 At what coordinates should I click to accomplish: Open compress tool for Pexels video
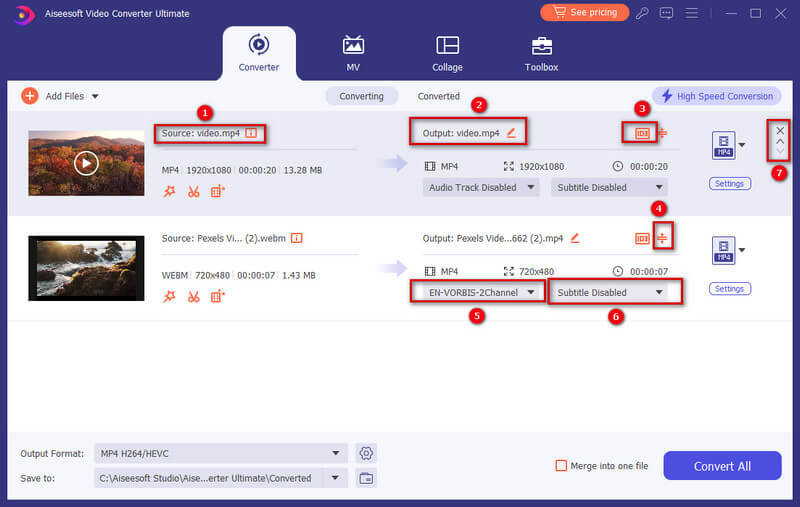pos(662,238)
